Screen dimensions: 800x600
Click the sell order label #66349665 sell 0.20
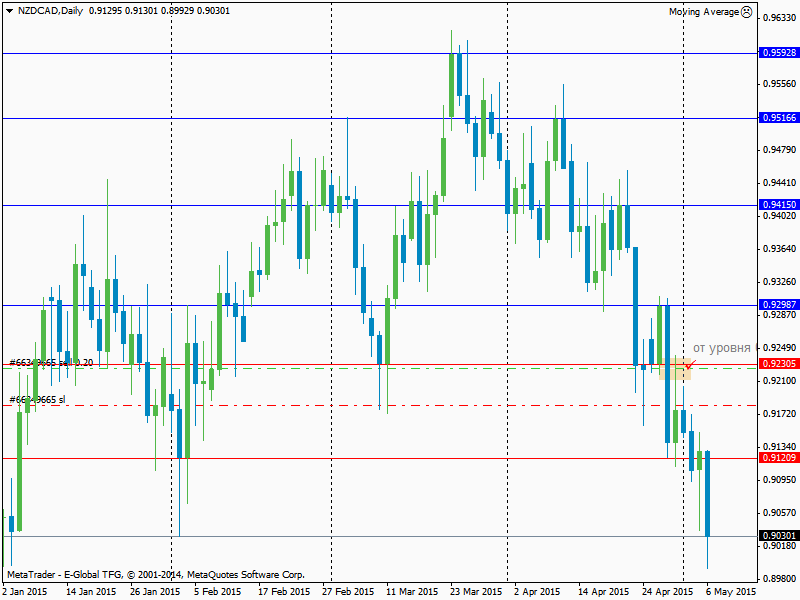click(x=51, y=363)
